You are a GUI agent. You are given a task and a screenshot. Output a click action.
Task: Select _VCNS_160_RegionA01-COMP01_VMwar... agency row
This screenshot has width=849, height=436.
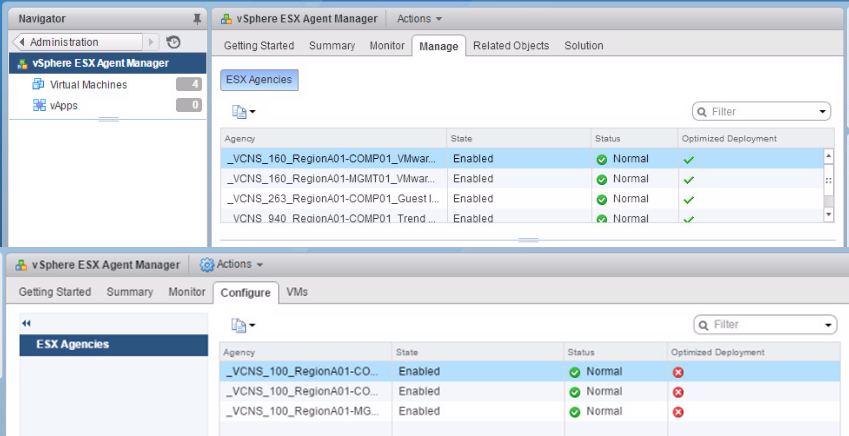pos(522,159)
